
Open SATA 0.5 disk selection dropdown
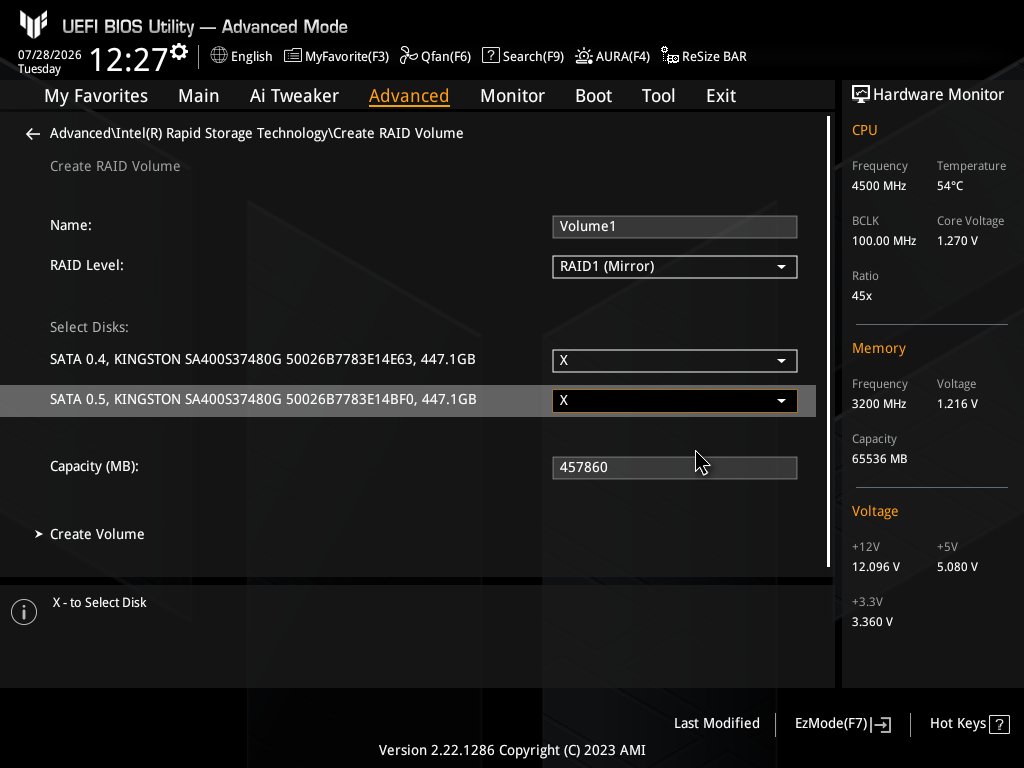675,400
